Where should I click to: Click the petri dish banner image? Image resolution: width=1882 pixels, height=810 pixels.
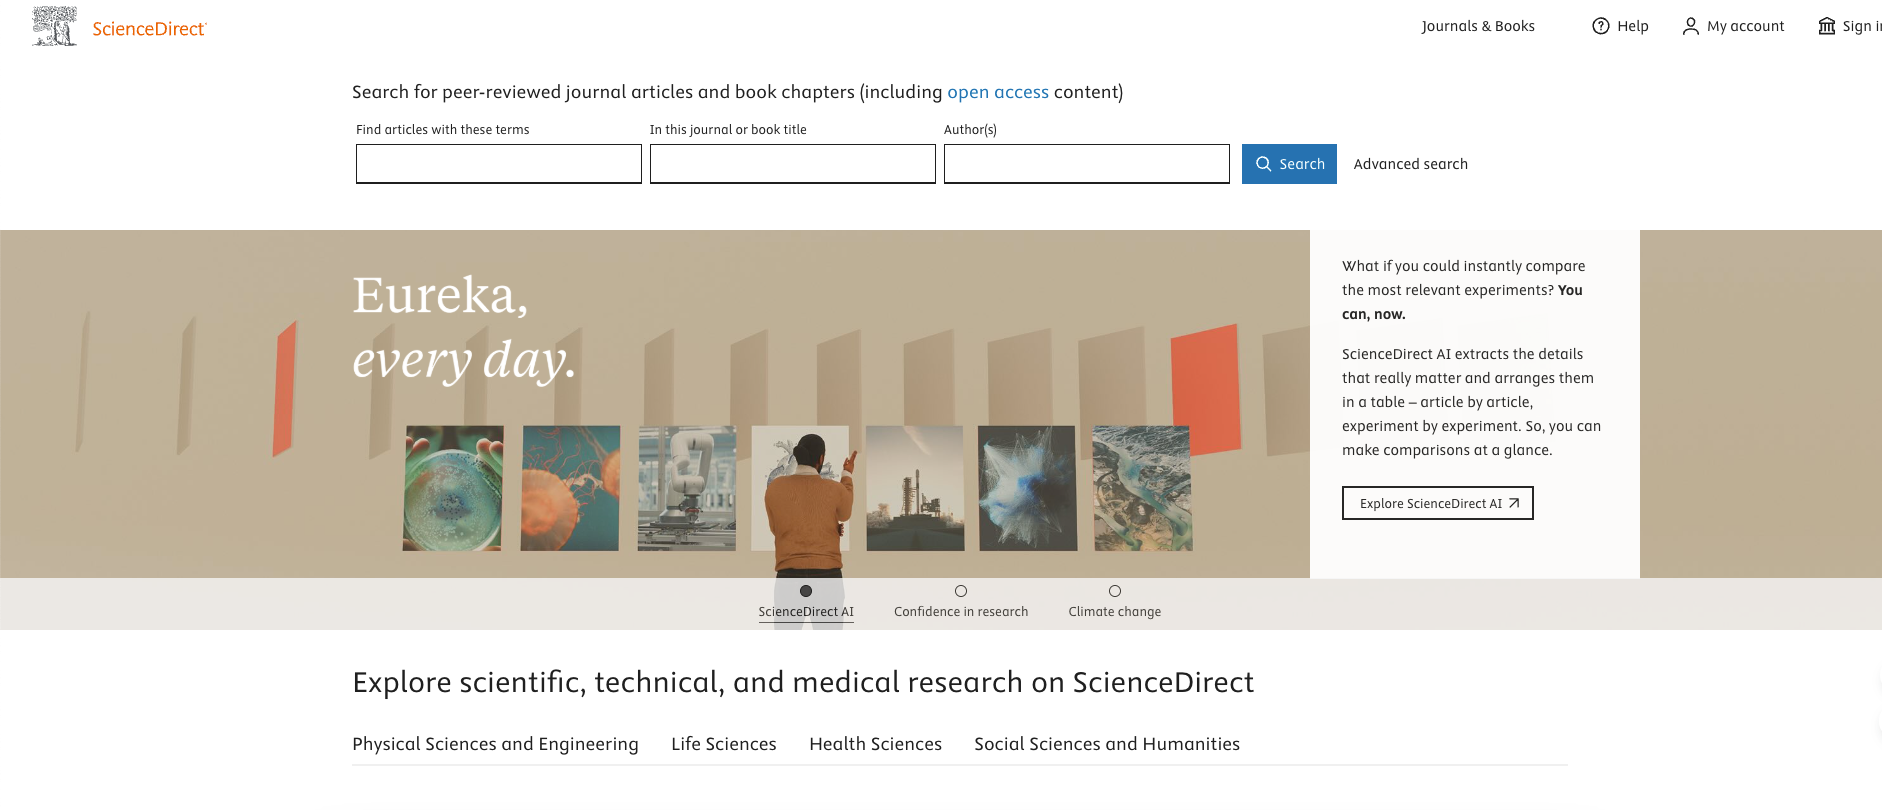tap(453, 488)
